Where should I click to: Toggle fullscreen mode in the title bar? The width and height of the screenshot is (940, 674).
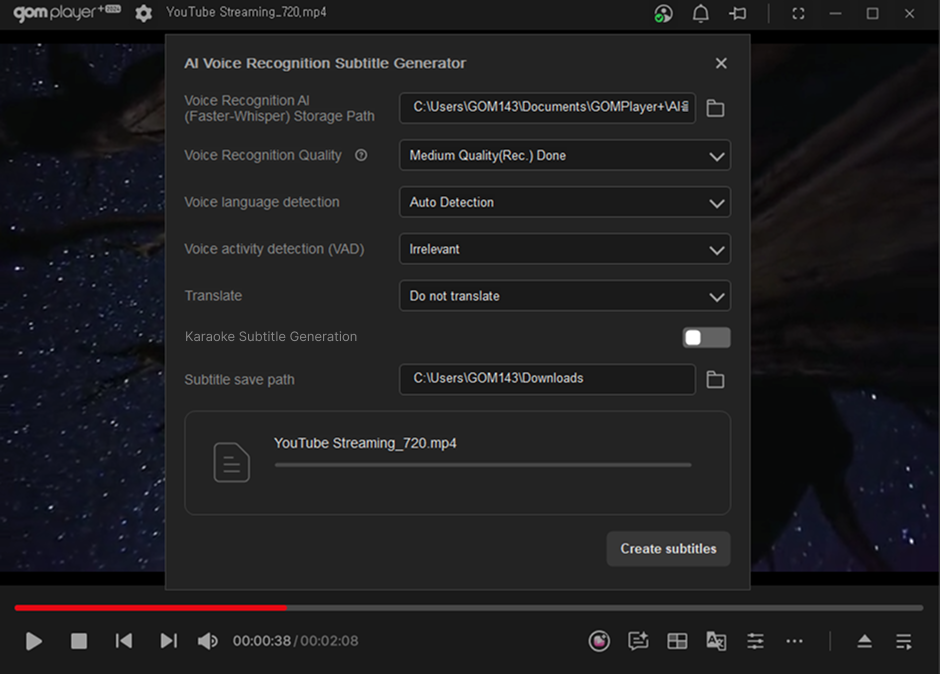pyautogui.click(x=798, y=14)
